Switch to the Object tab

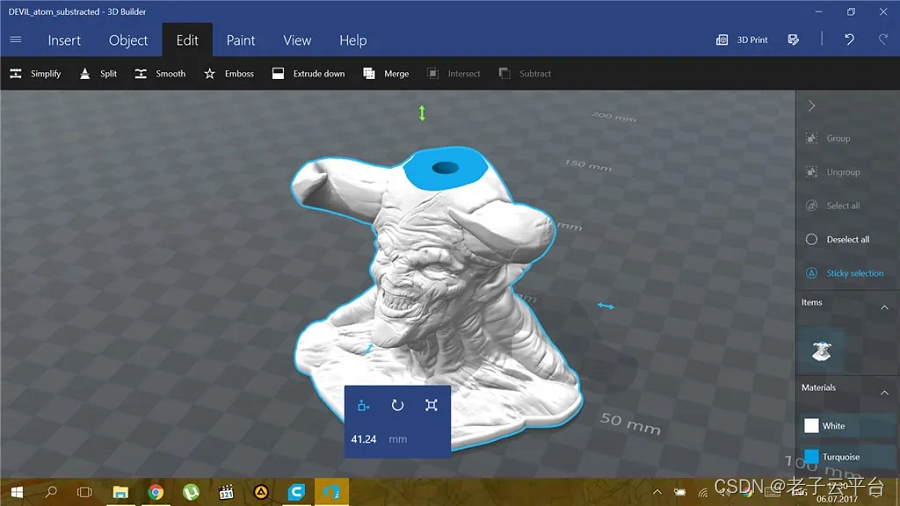(128, 40)
